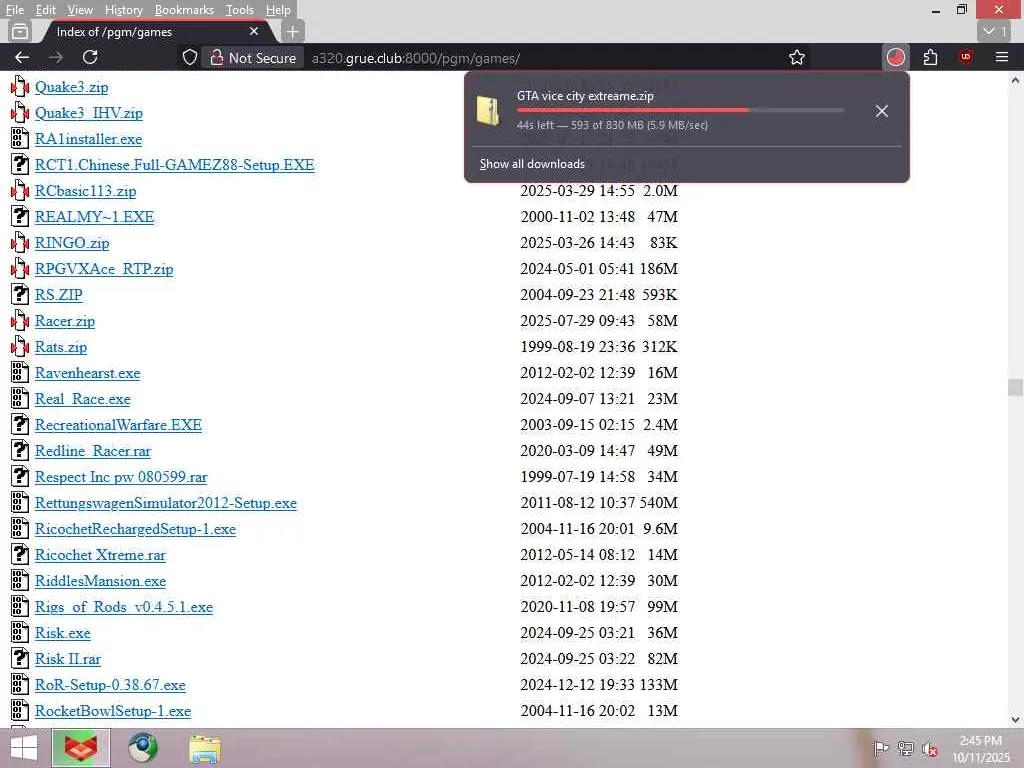This screenshot has width=1024, height=768.
Task: Click Show all downloads
Action: (x=532, y=164)
